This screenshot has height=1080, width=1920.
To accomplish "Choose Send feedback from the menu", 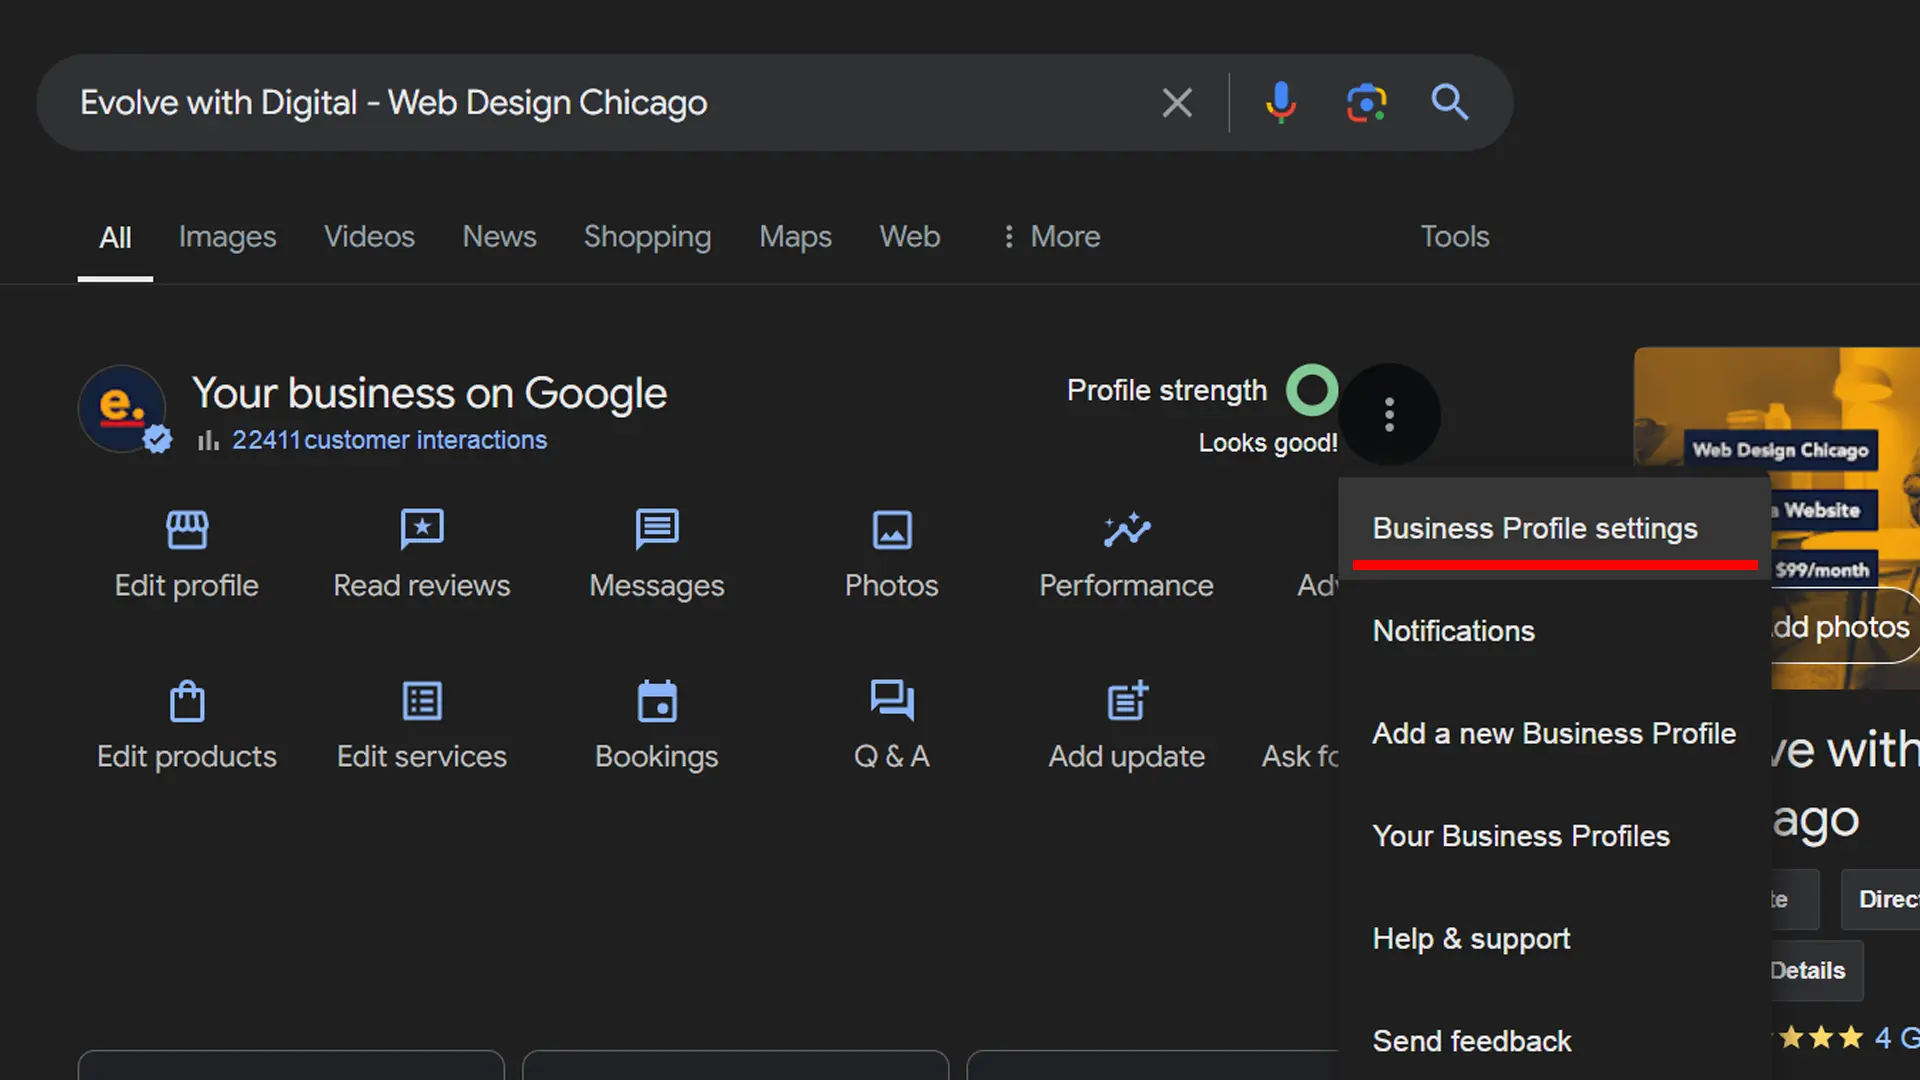I will [1555, 1041].
